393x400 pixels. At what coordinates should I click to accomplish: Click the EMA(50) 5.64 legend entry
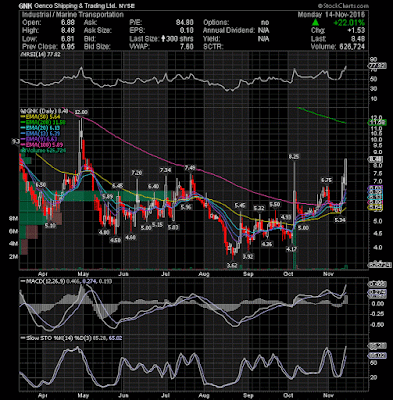[x=41, y=117]
